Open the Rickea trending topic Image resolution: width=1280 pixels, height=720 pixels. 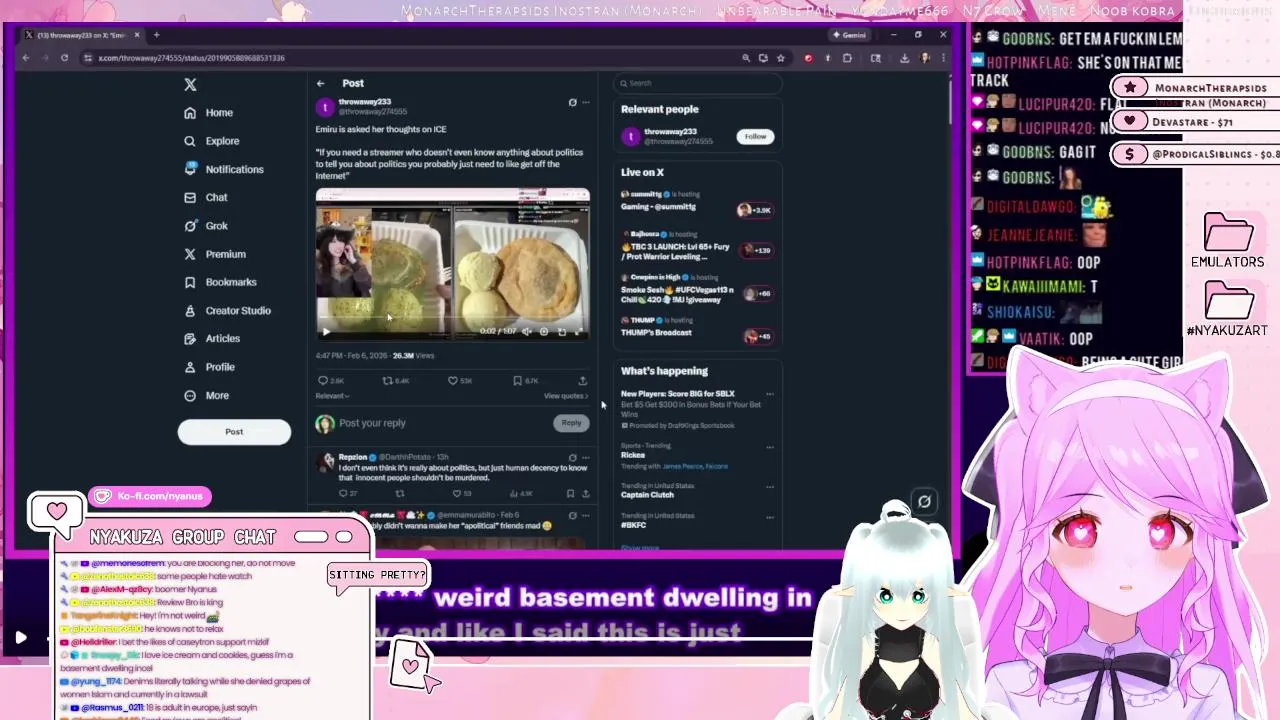click(x=633, y=456)
